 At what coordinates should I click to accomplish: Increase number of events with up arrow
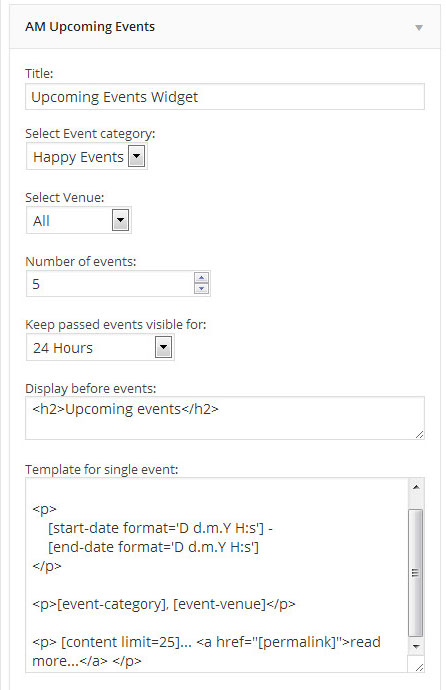(x=201, y=278)
